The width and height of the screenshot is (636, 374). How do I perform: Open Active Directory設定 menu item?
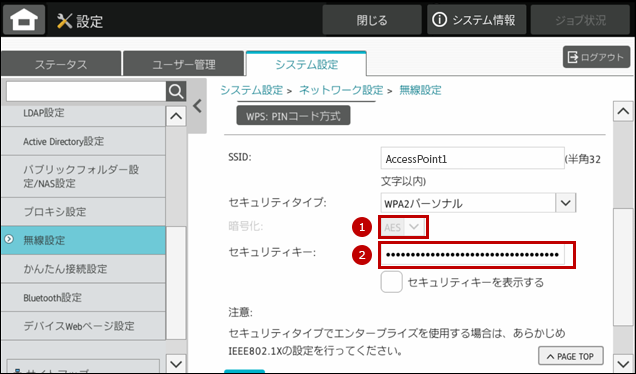coord(83,141)
